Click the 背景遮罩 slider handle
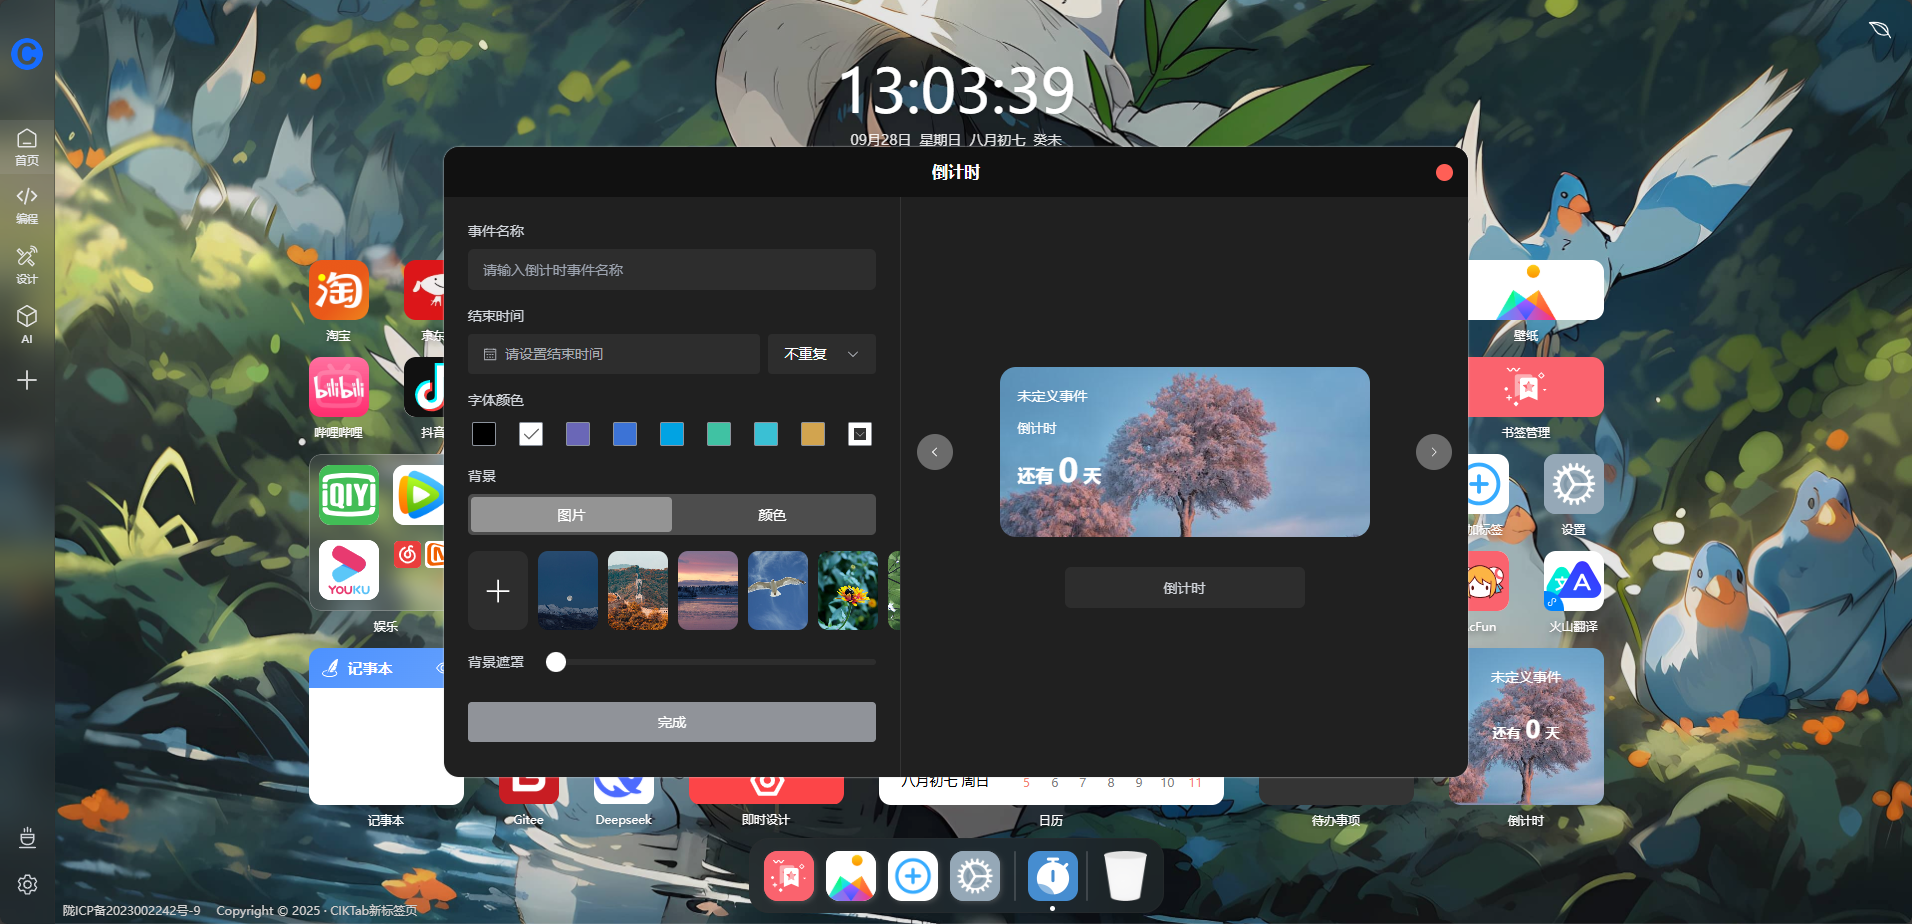The height and width of the screenshot is (924, 1912). click(x=556, y=662)
